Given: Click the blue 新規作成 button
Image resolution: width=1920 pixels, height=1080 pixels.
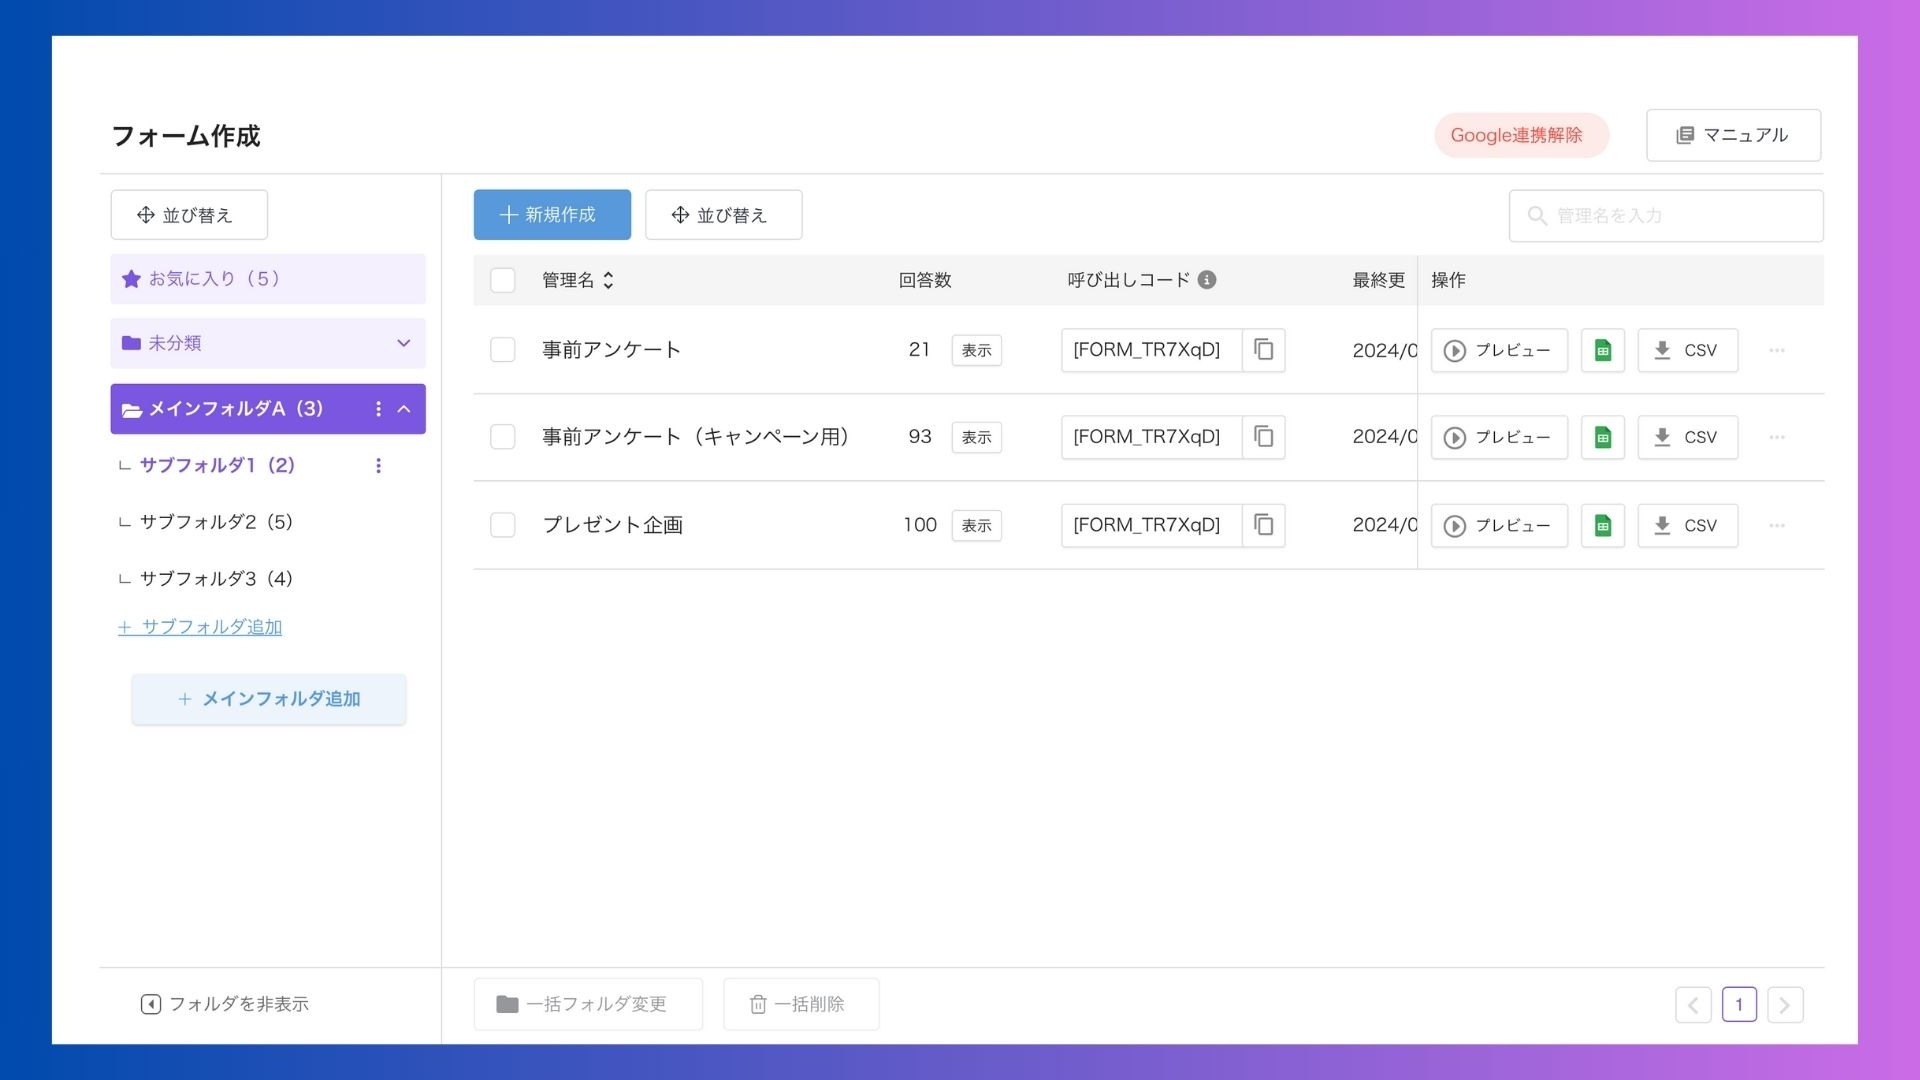Looking at the screenshot, I should (552, 215).
